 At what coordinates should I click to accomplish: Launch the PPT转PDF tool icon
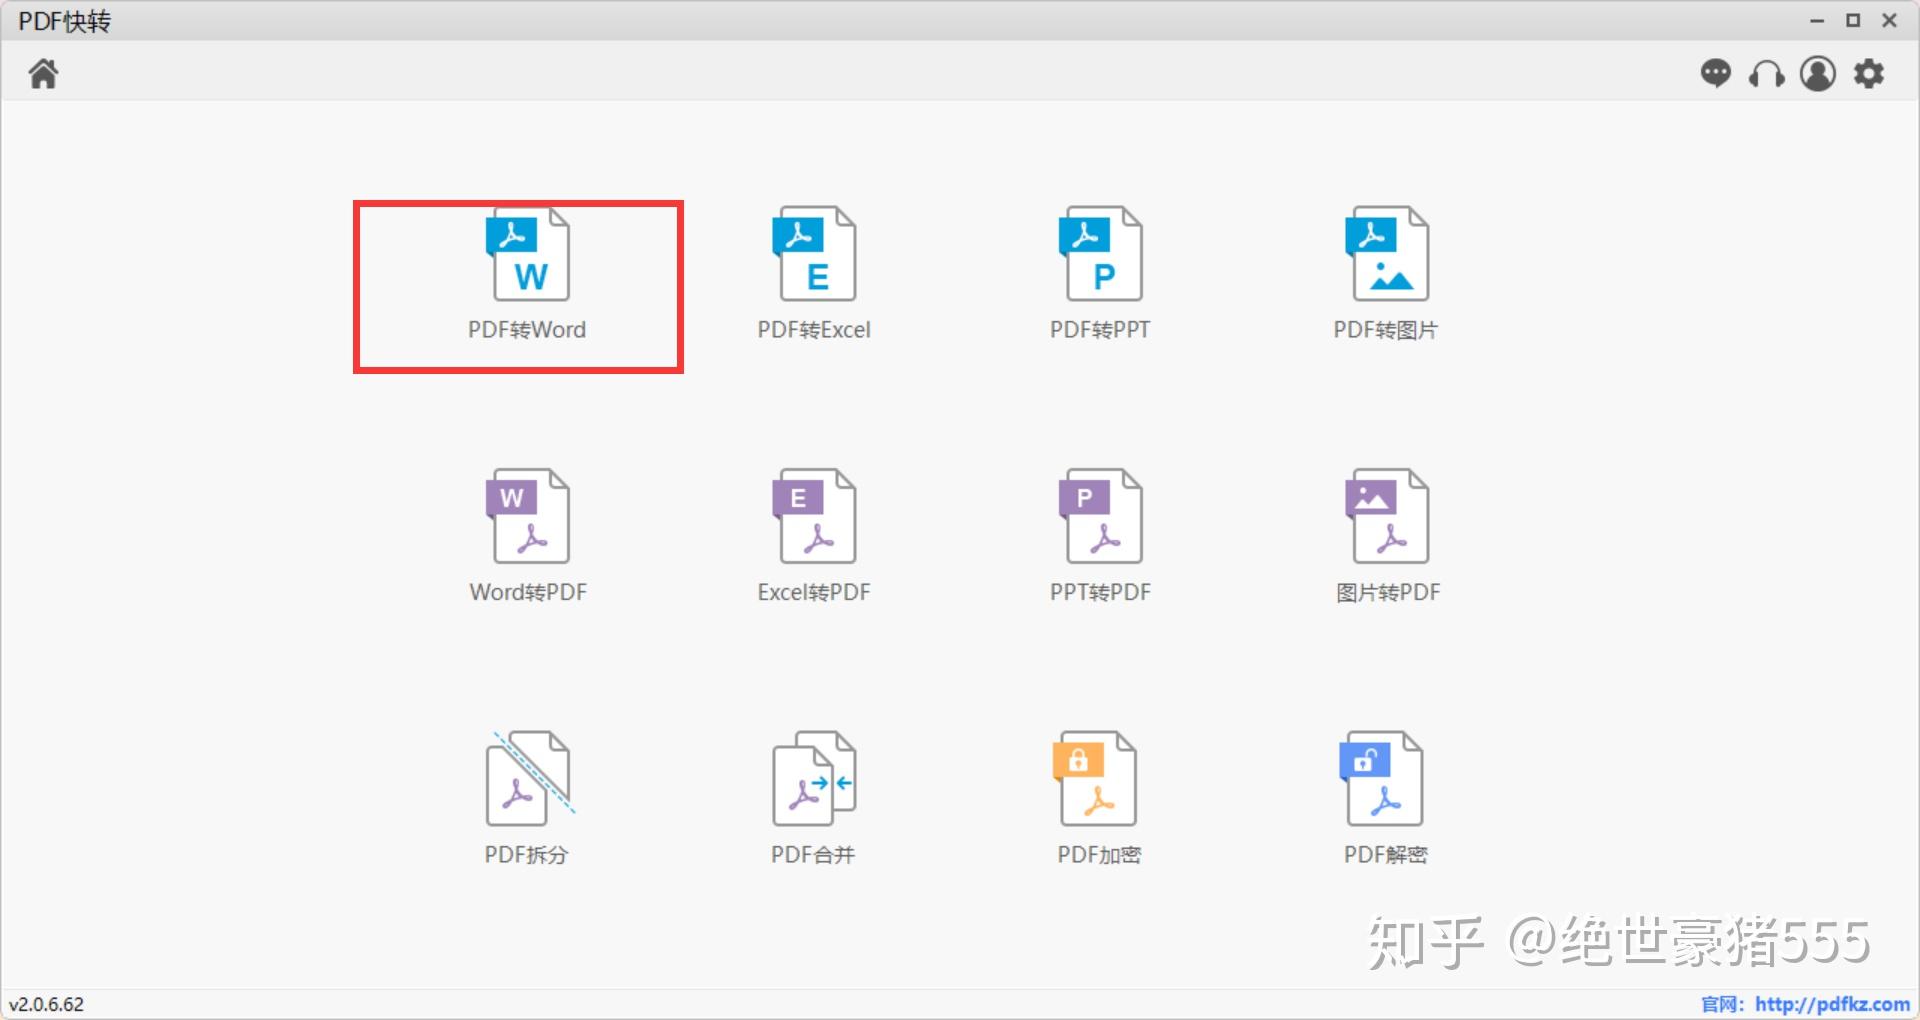(1100, 516)
